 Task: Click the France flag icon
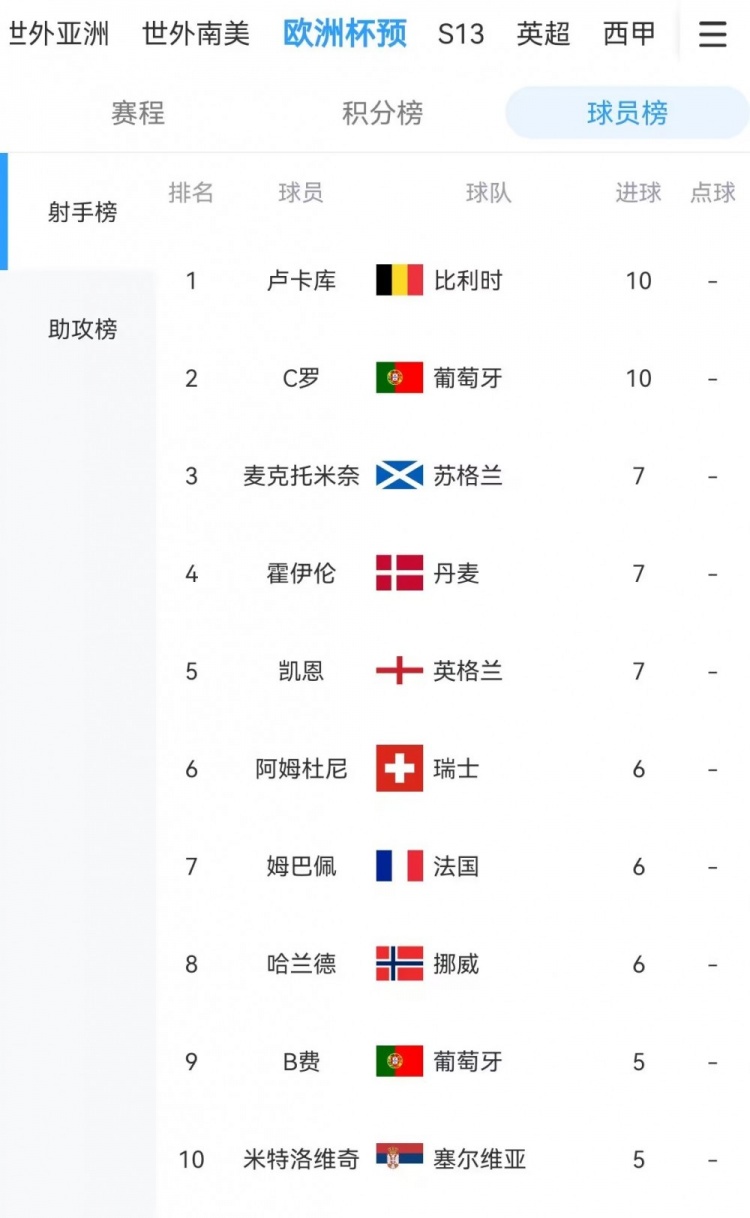[399, 866]
